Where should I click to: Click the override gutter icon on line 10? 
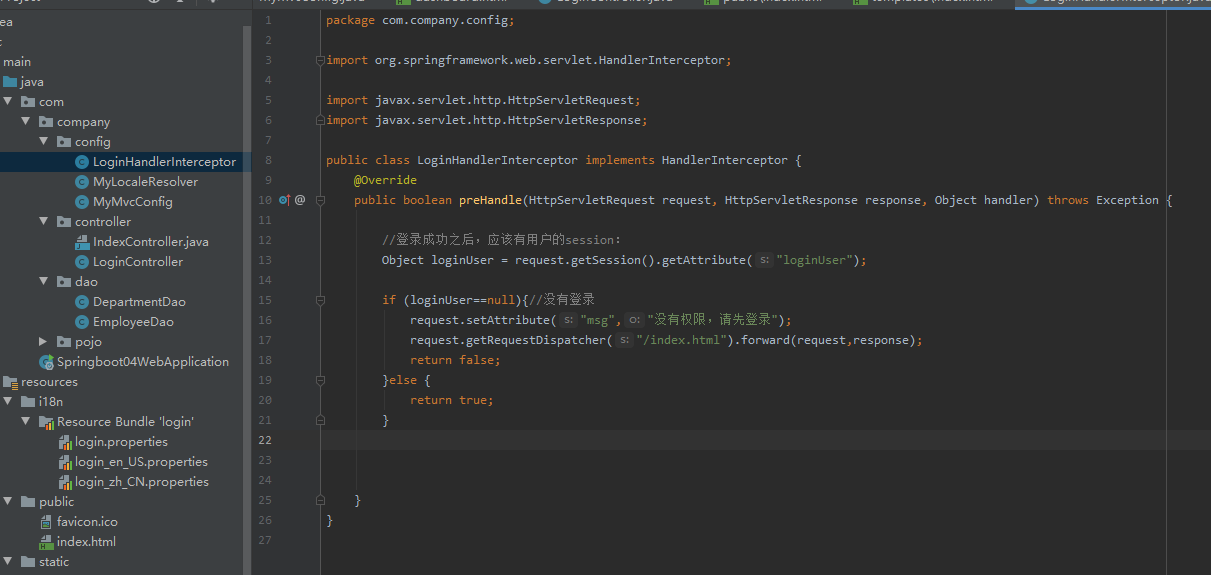pyautogui.click(x=284, y=200)
